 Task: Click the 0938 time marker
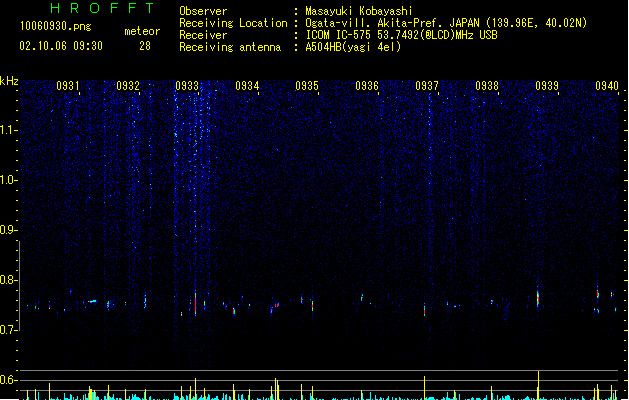[x=487, y=86]
